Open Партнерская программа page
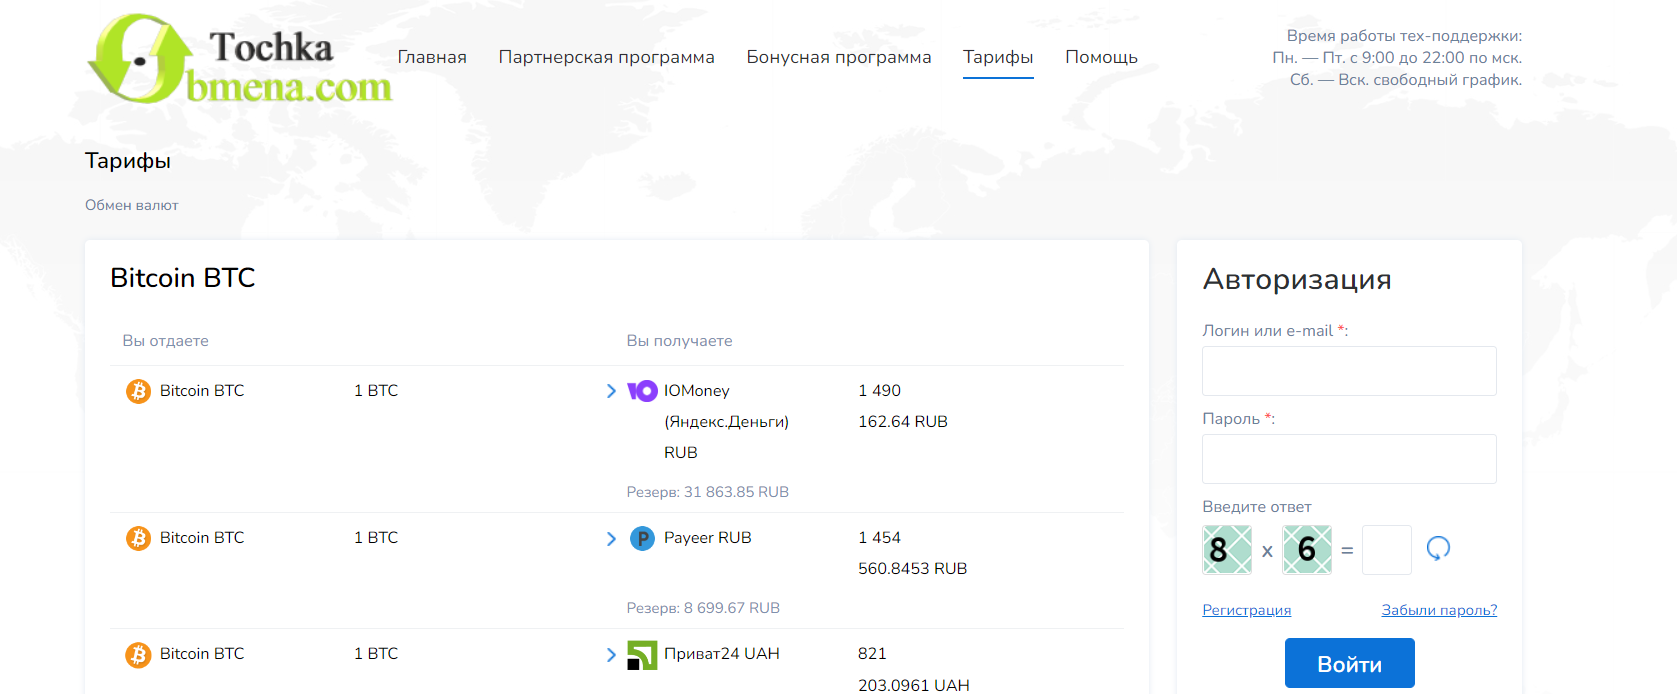This screenshot has width=1677, height=694. pyautogui.click(x=606, y=57)
